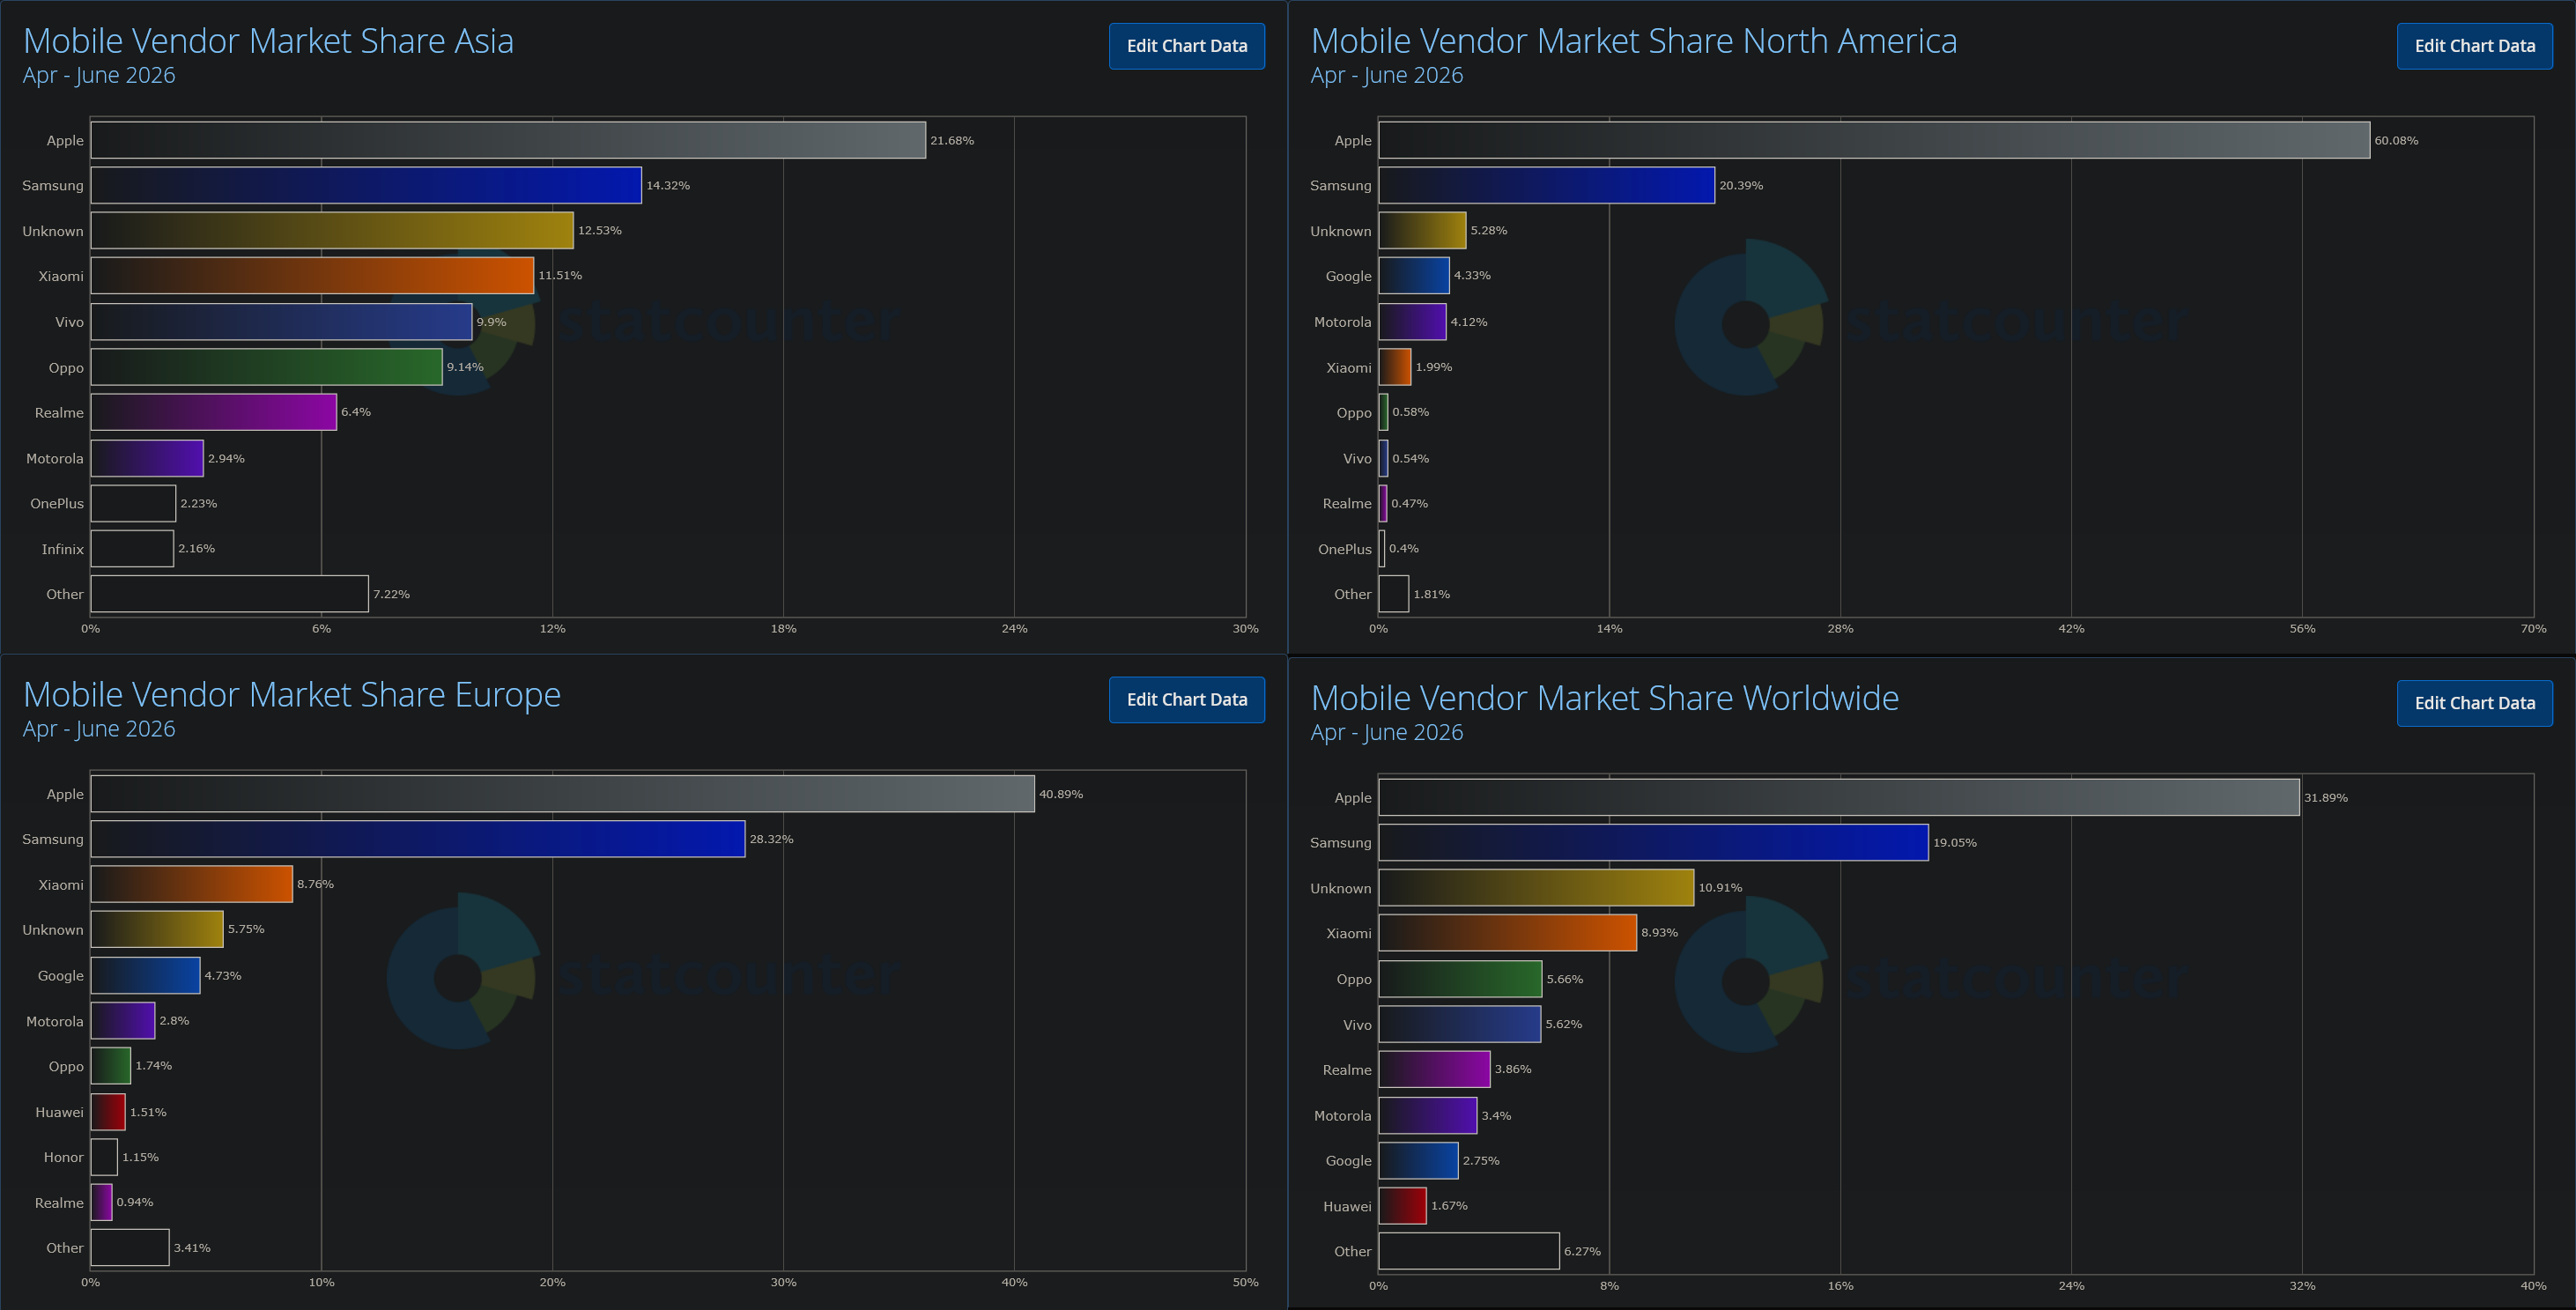
Task: Click the "19.05%" Samsung value in Worldwide
Action: tap(1954, 842)
